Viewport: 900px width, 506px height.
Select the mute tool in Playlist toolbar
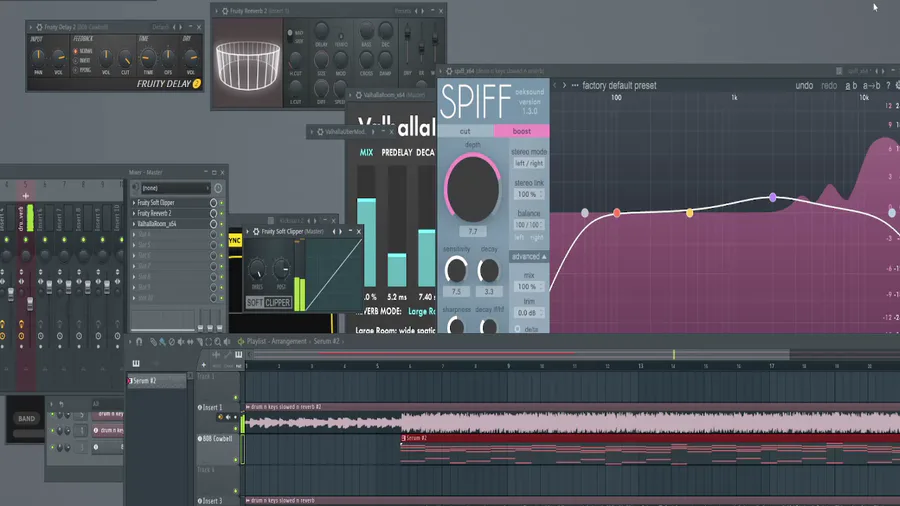point(181,341)
